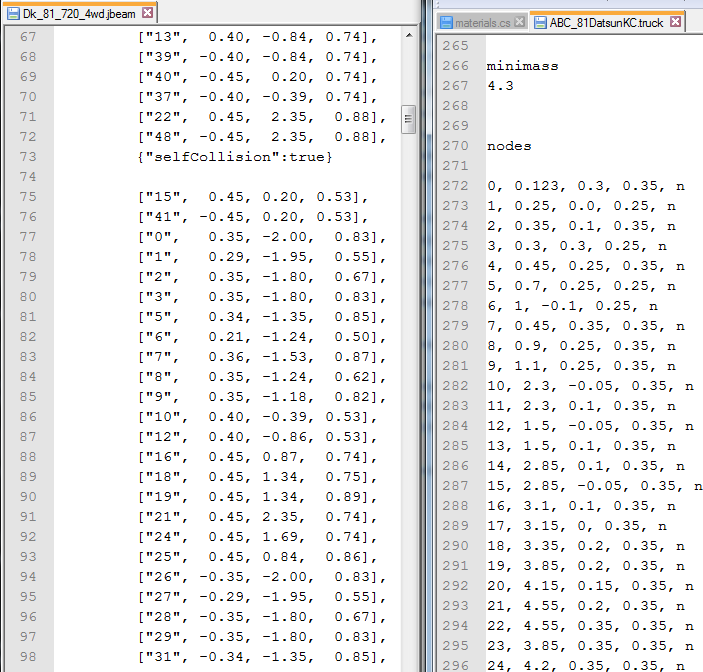
Task: Click node "24" line in the jbeam file
Action: point(257,537)
